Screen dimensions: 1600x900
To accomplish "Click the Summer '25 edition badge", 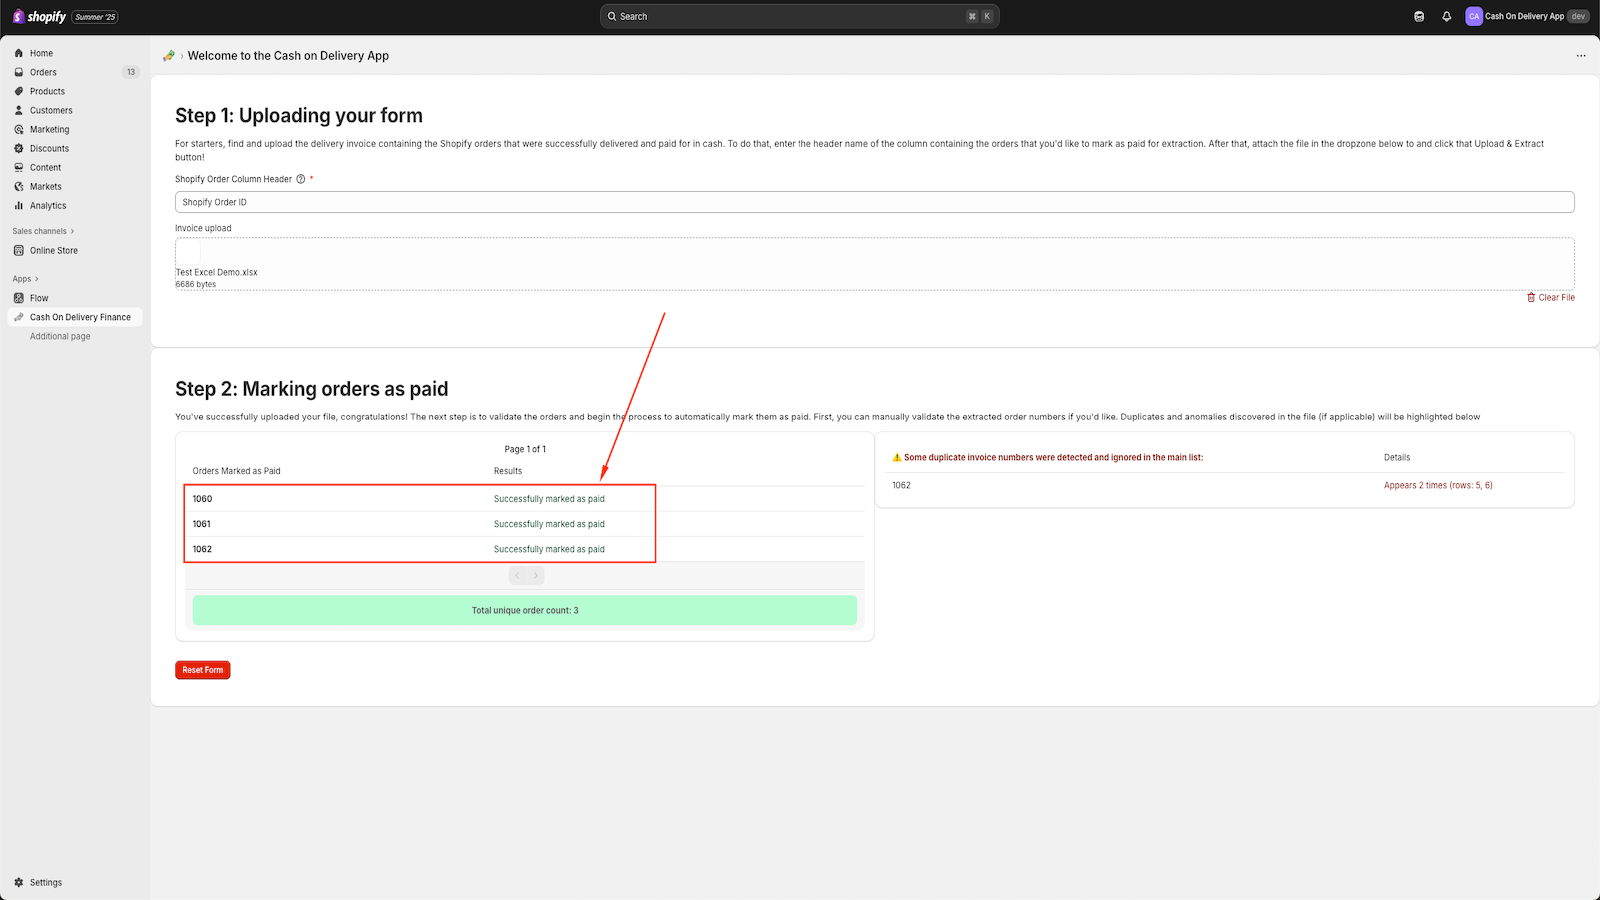I will 96,17.
